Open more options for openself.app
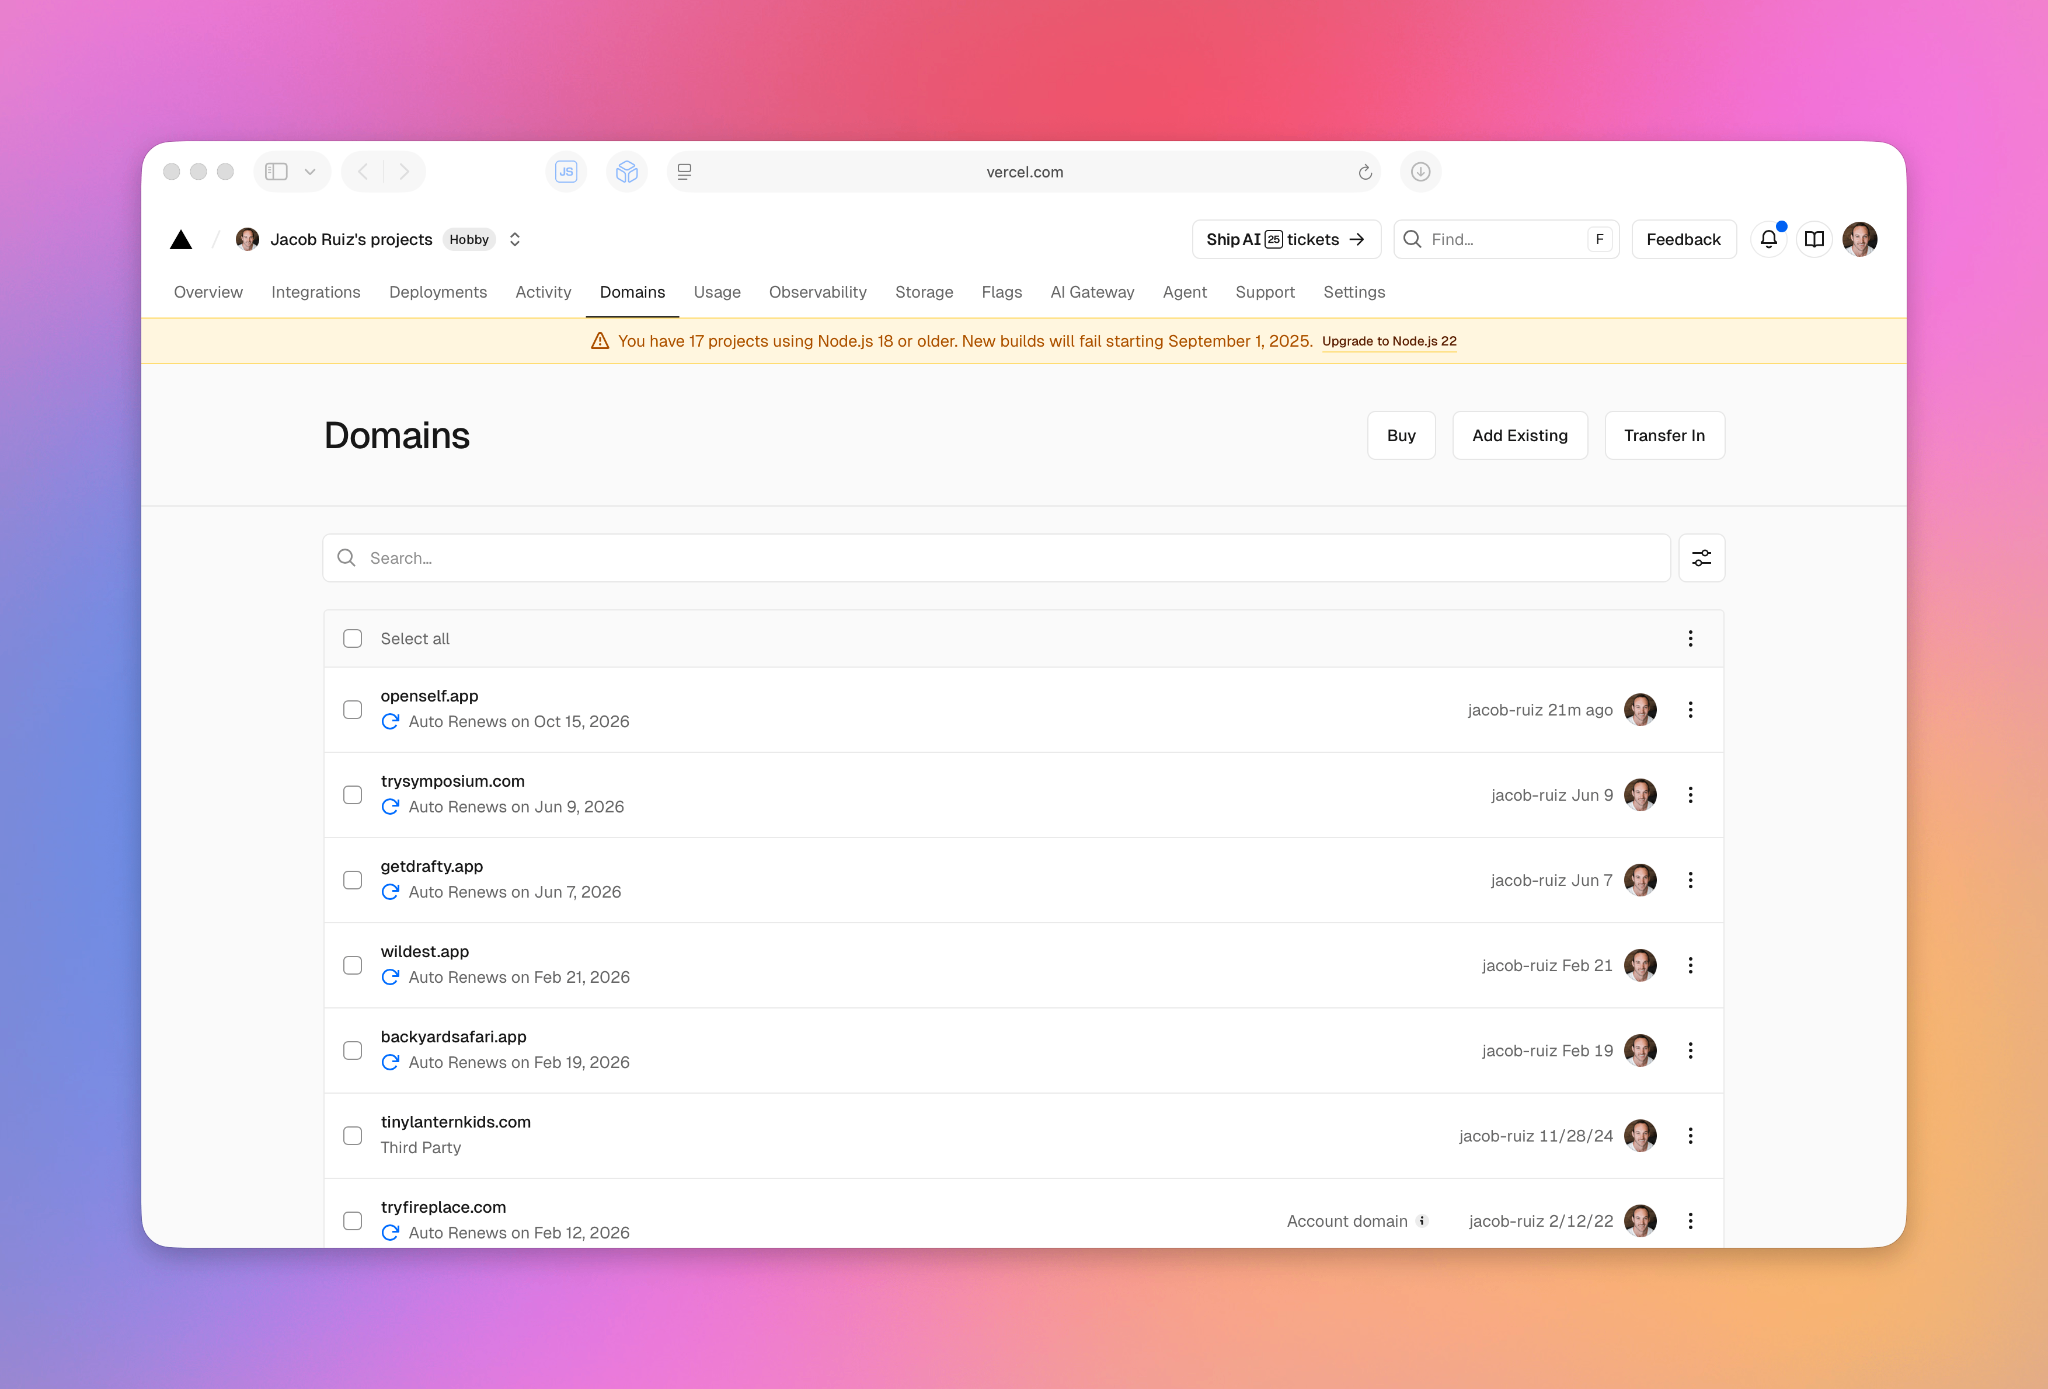2048x1389 pixels. pyautogui.click(x=1690, y=710)
